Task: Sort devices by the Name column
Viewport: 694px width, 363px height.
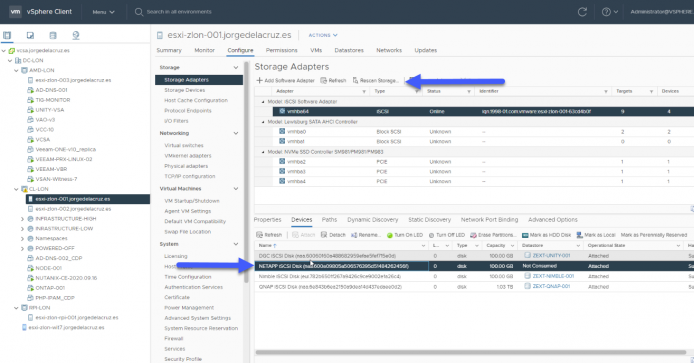Action: pos(267,245)
